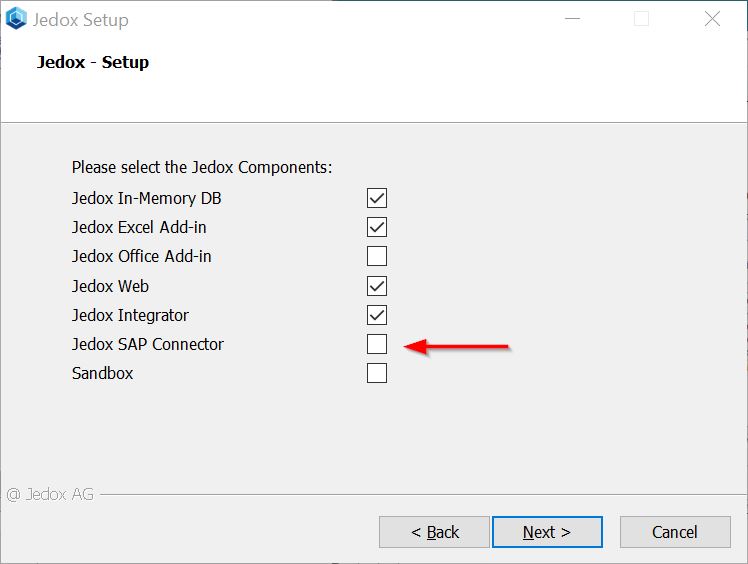Uncheck the Jedox Web checkbox
This screenshot has width=748, height=564.
376,286
